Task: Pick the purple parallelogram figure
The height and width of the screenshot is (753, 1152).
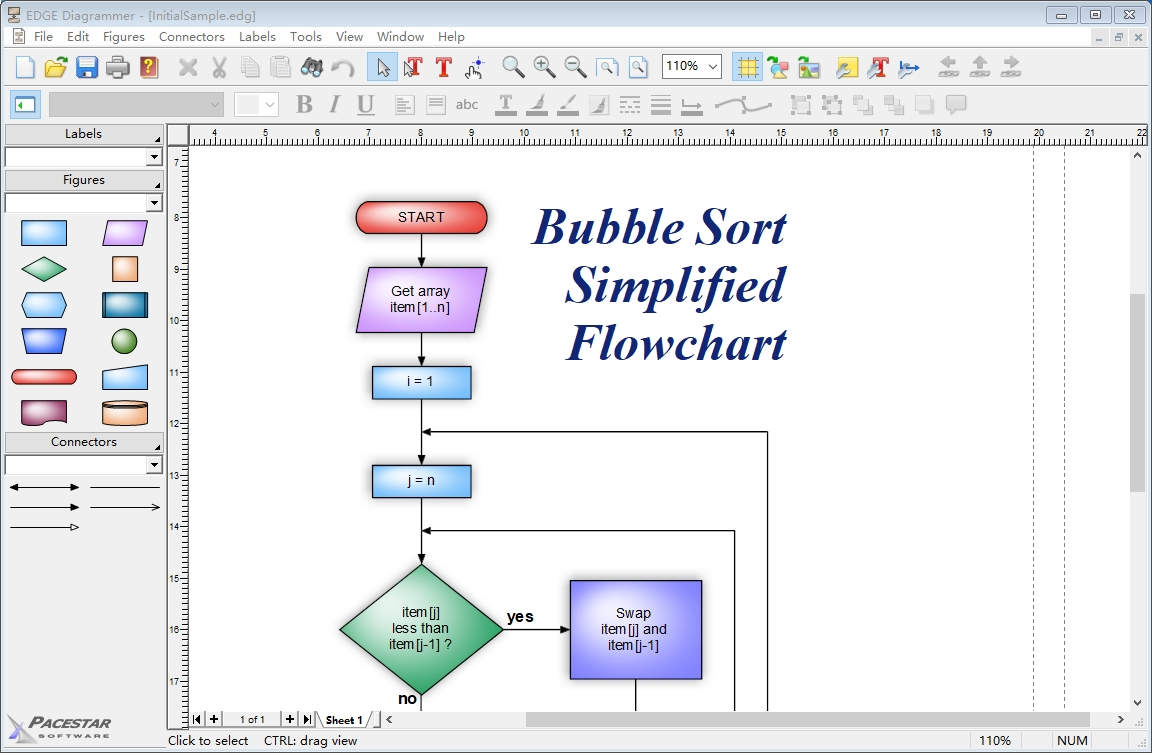Action: (125, 233)
